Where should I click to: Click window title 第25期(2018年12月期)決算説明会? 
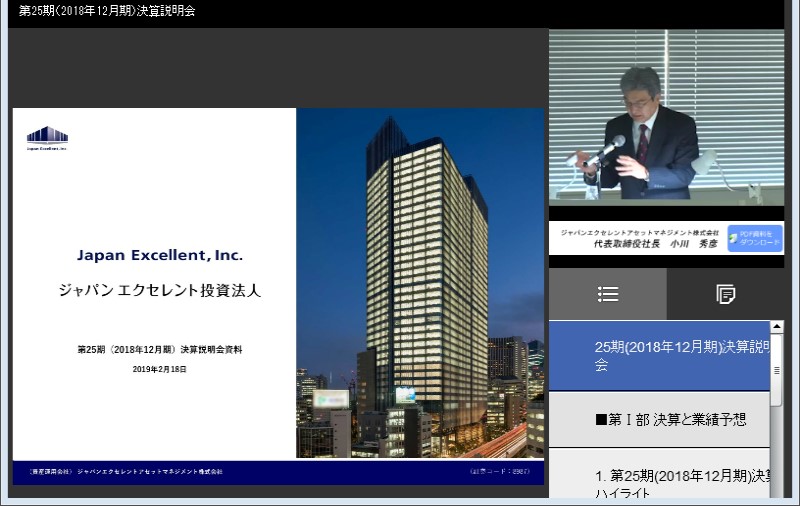(107, 11)
